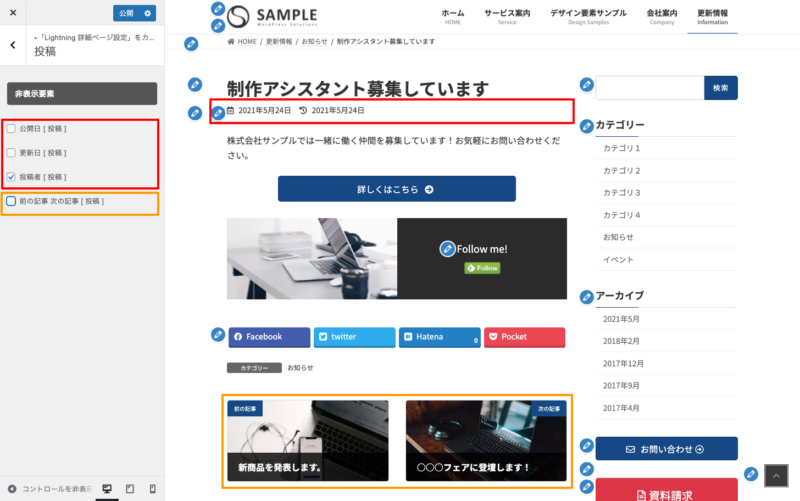Click the sidebar search input field
The height and width of the screenshot is (501, 800).
pyautogui.click(x=649, y=88)
